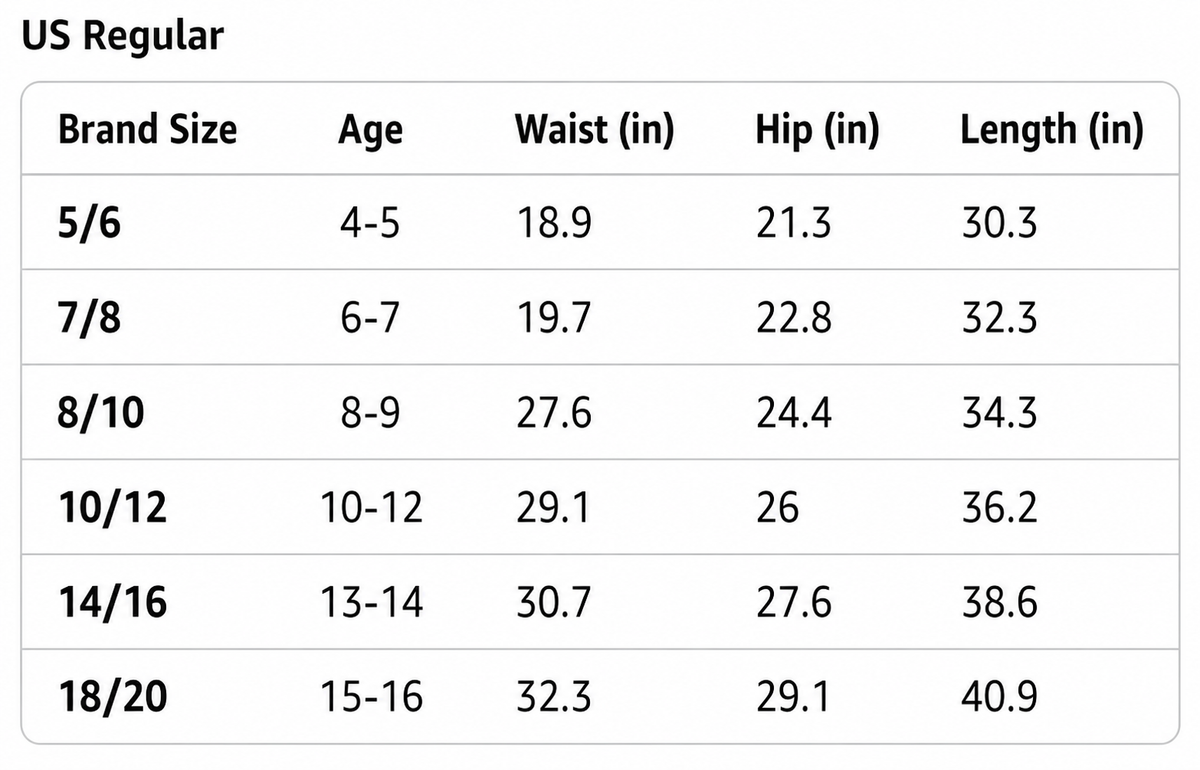This screenshot has width=1200, height=770.
Task: Click the Hip (in) column header
Action: coord(817,130)
